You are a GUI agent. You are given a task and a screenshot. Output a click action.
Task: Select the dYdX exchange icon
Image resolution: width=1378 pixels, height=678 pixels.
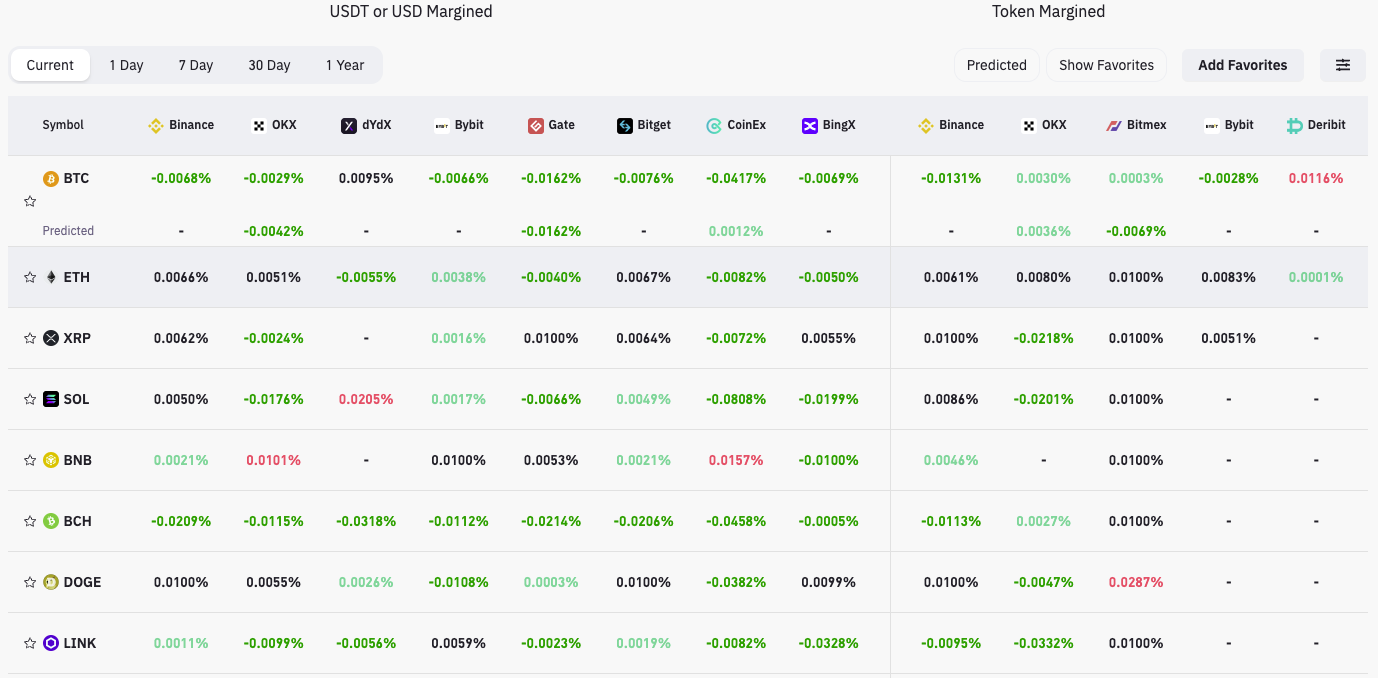(x=349, y=125)
